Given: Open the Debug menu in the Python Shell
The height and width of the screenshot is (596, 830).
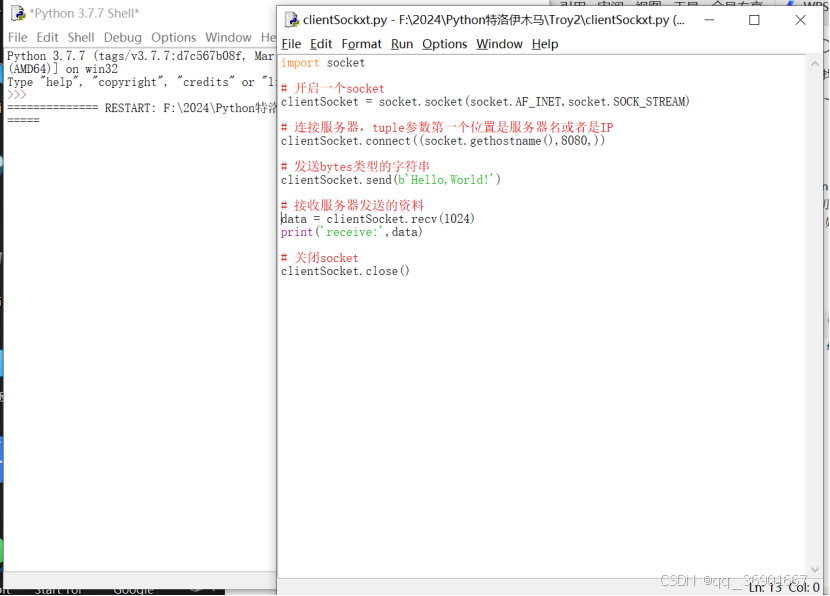Looking at the screenshot, I should pyautogui.click(x=122, y=37).
